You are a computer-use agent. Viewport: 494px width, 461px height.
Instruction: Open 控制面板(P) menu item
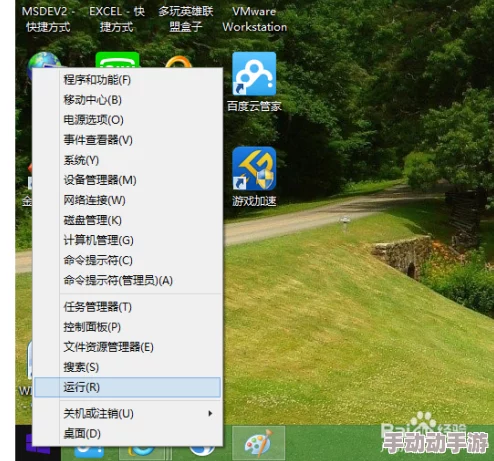127,327
